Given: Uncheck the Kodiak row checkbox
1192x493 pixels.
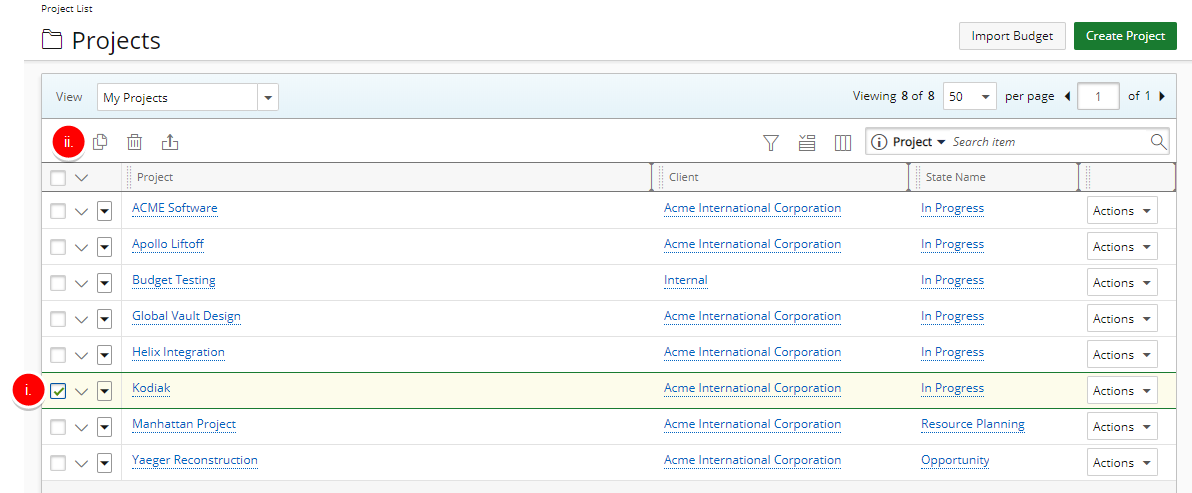Looking at the screenshot, I should pos(58,391).
